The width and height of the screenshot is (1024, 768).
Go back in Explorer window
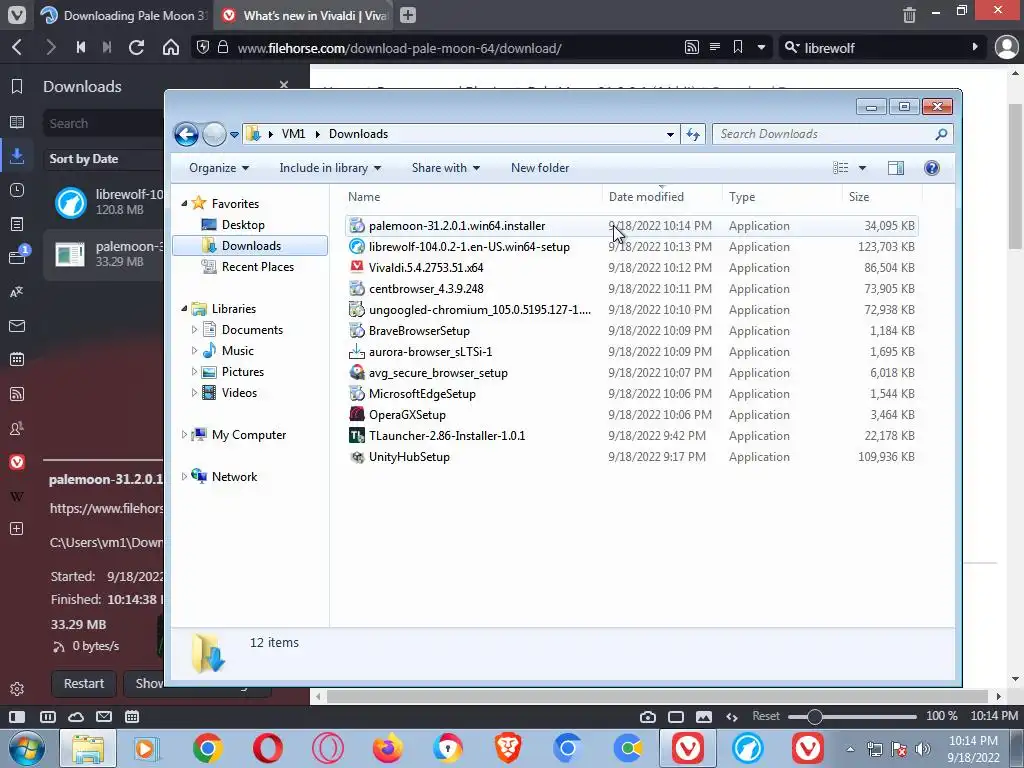[186, 135]
